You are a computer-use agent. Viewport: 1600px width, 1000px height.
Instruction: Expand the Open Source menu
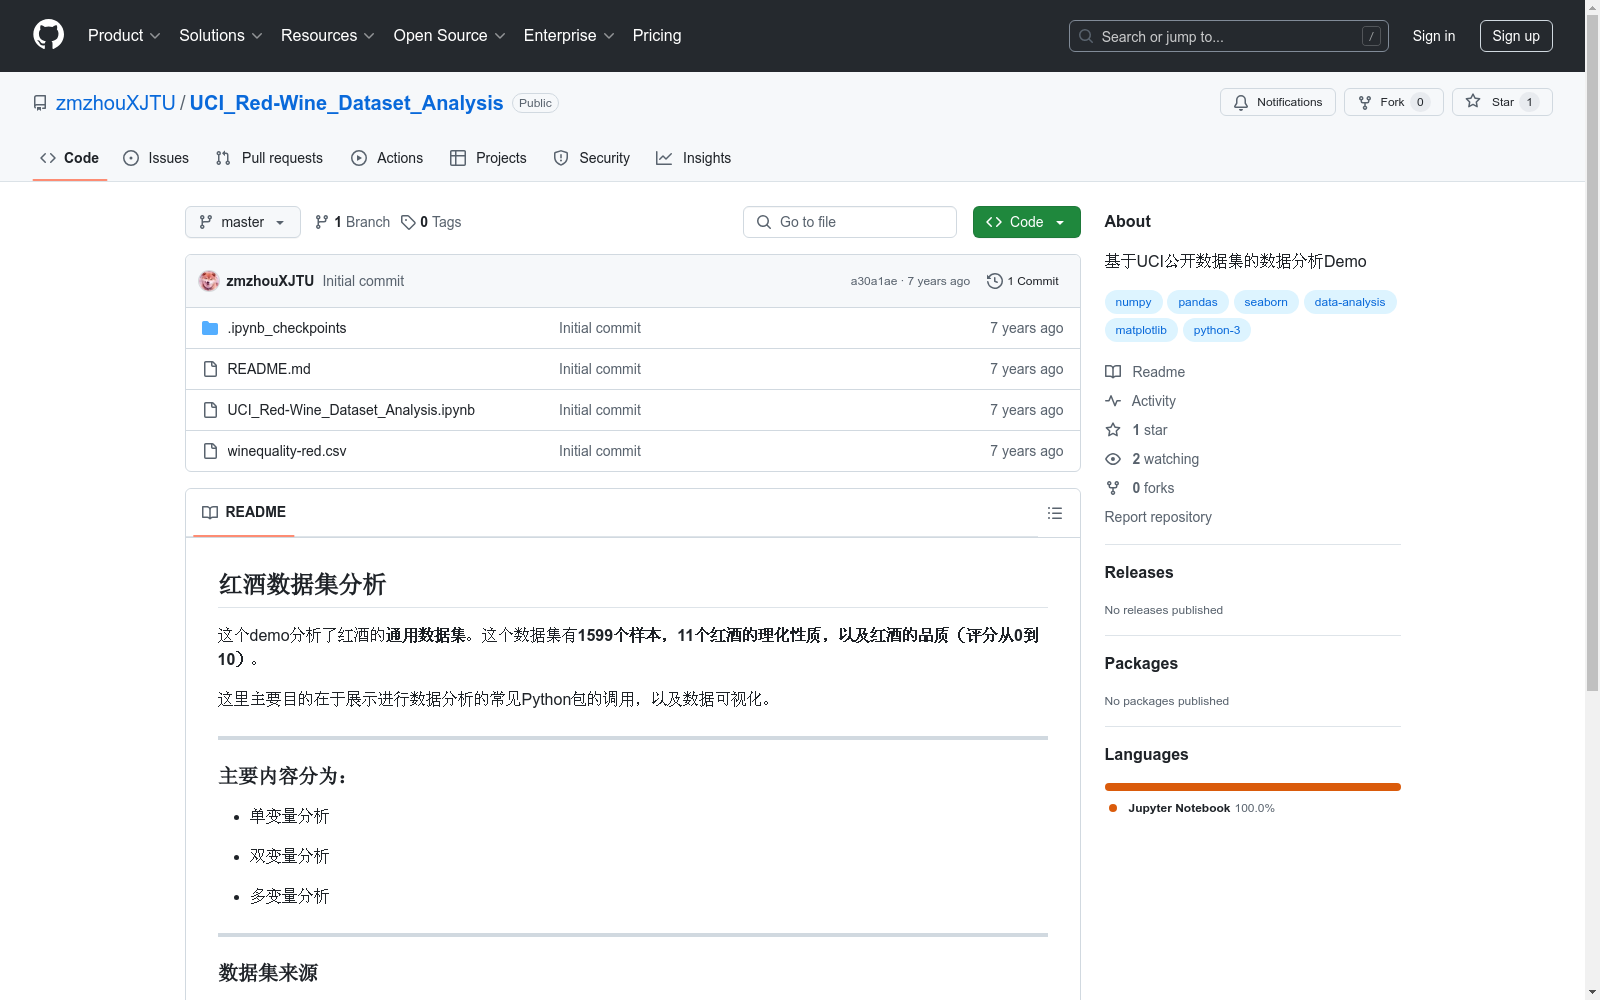point(450,35)
